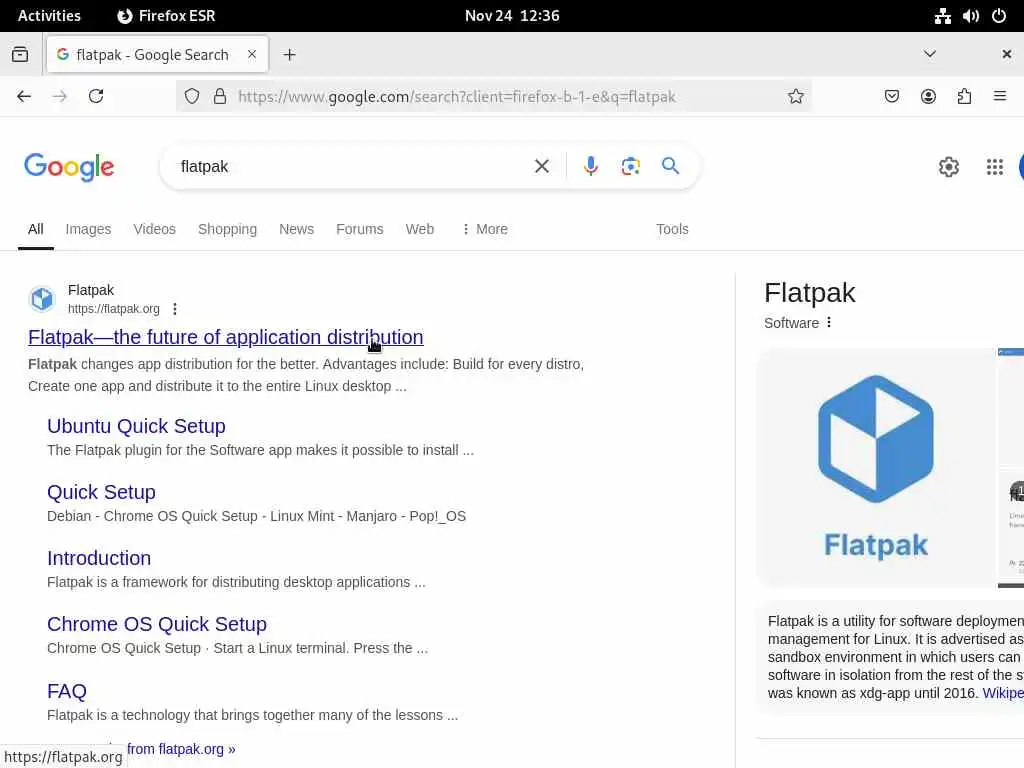The height and width of the screenshot is (768, 1024).
Task: View site security padlock info
Action: click(x=220, y=97)
